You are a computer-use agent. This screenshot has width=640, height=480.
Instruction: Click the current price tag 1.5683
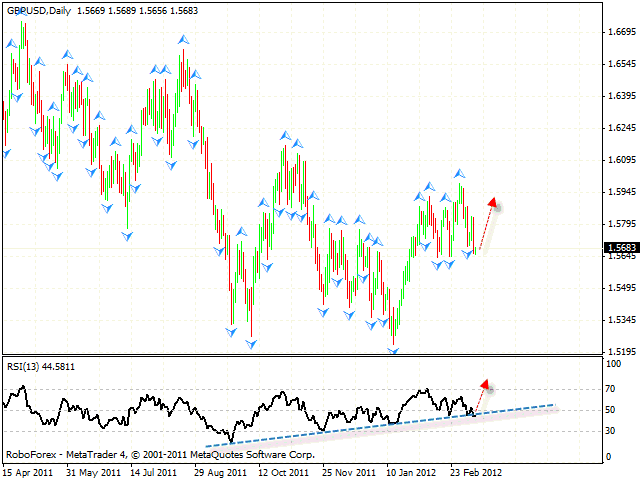pos(621,248)
